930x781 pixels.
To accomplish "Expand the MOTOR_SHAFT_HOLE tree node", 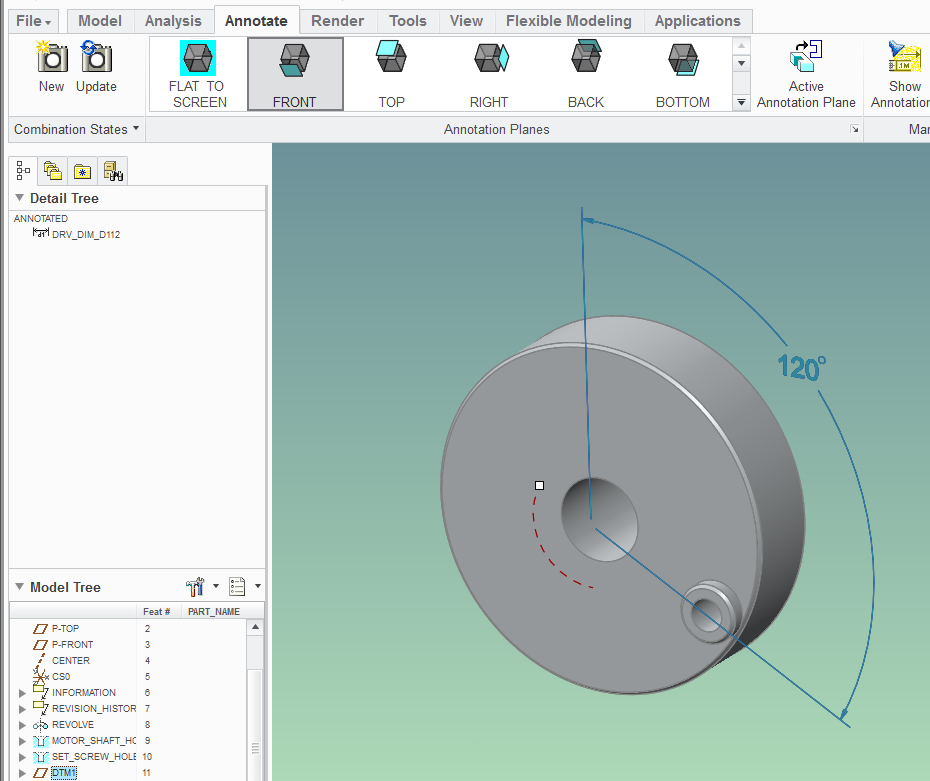I will (22, 741).
